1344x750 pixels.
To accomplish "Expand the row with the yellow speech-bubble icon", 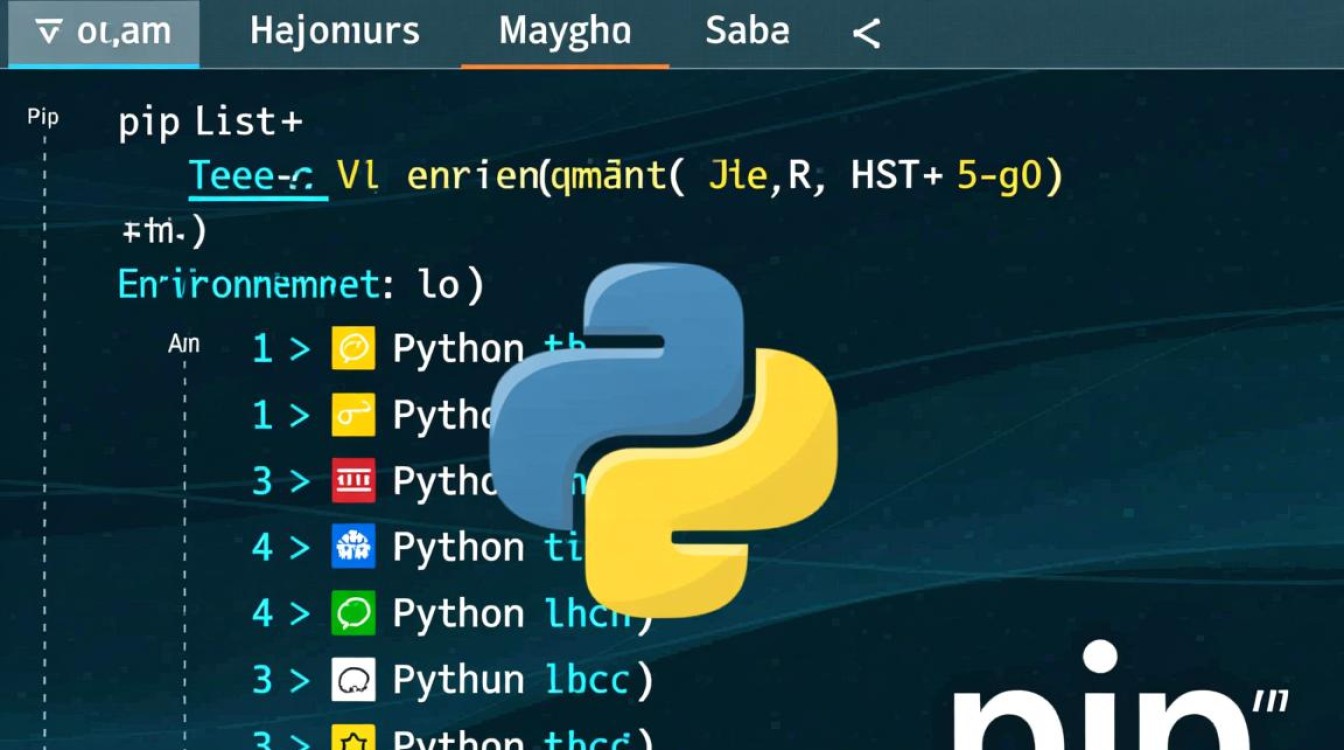I will (x=300, y=350).
